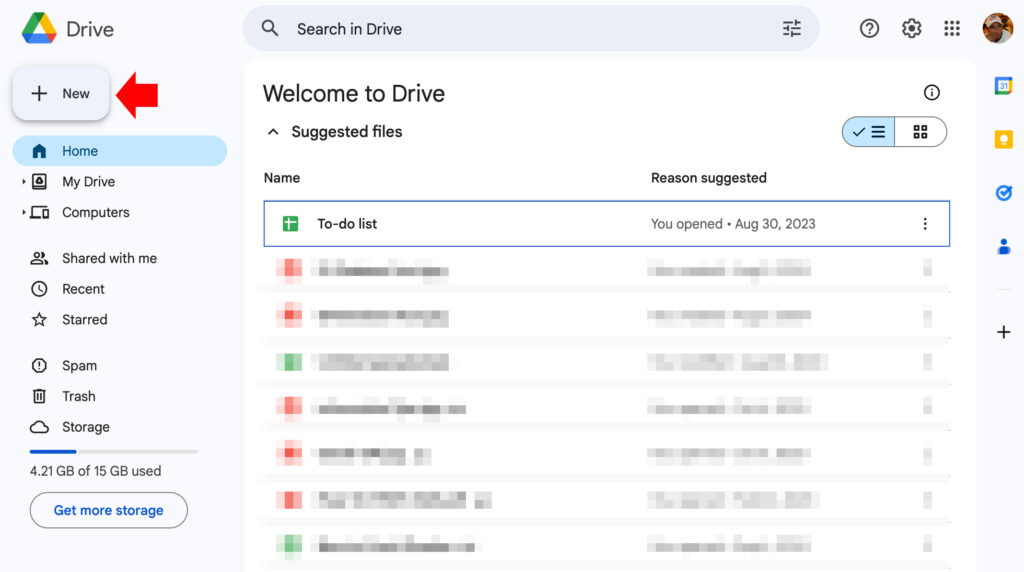The image size is (1024, 572).
Task: Open advanced search filter options
Action: (792, 28)
